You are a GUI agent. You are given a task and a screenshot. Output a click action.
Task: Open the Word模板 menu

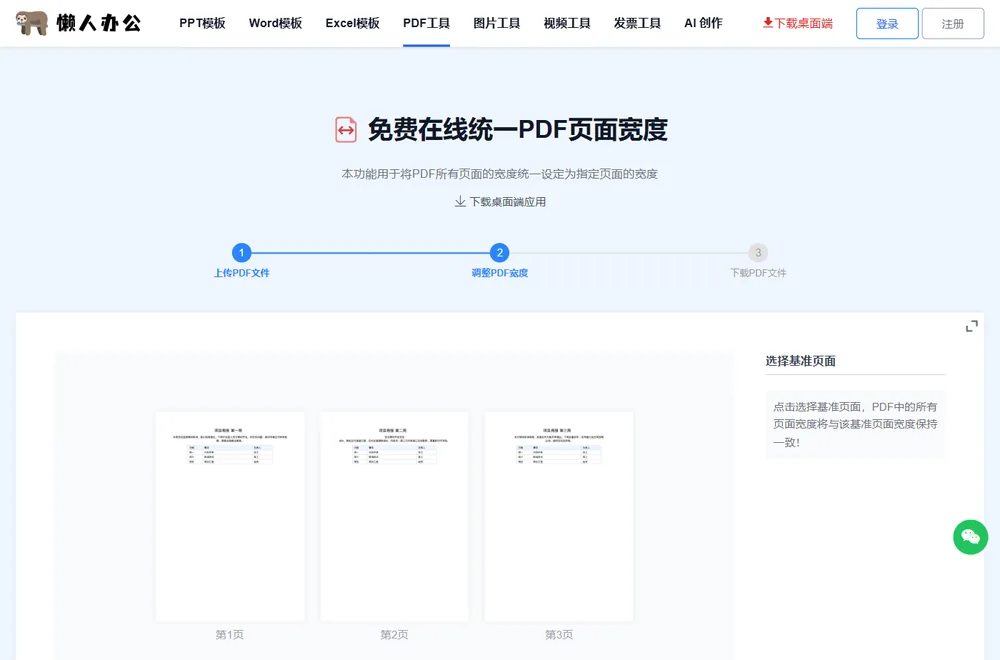(x=276, y=24)
